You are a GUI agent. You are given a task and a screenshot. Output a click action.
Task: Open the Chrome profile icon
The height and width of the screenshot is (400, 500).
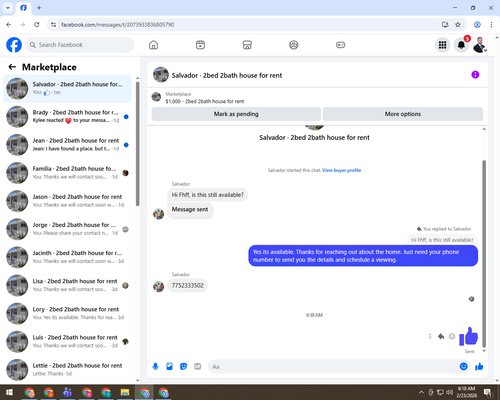tap(477, 24)
